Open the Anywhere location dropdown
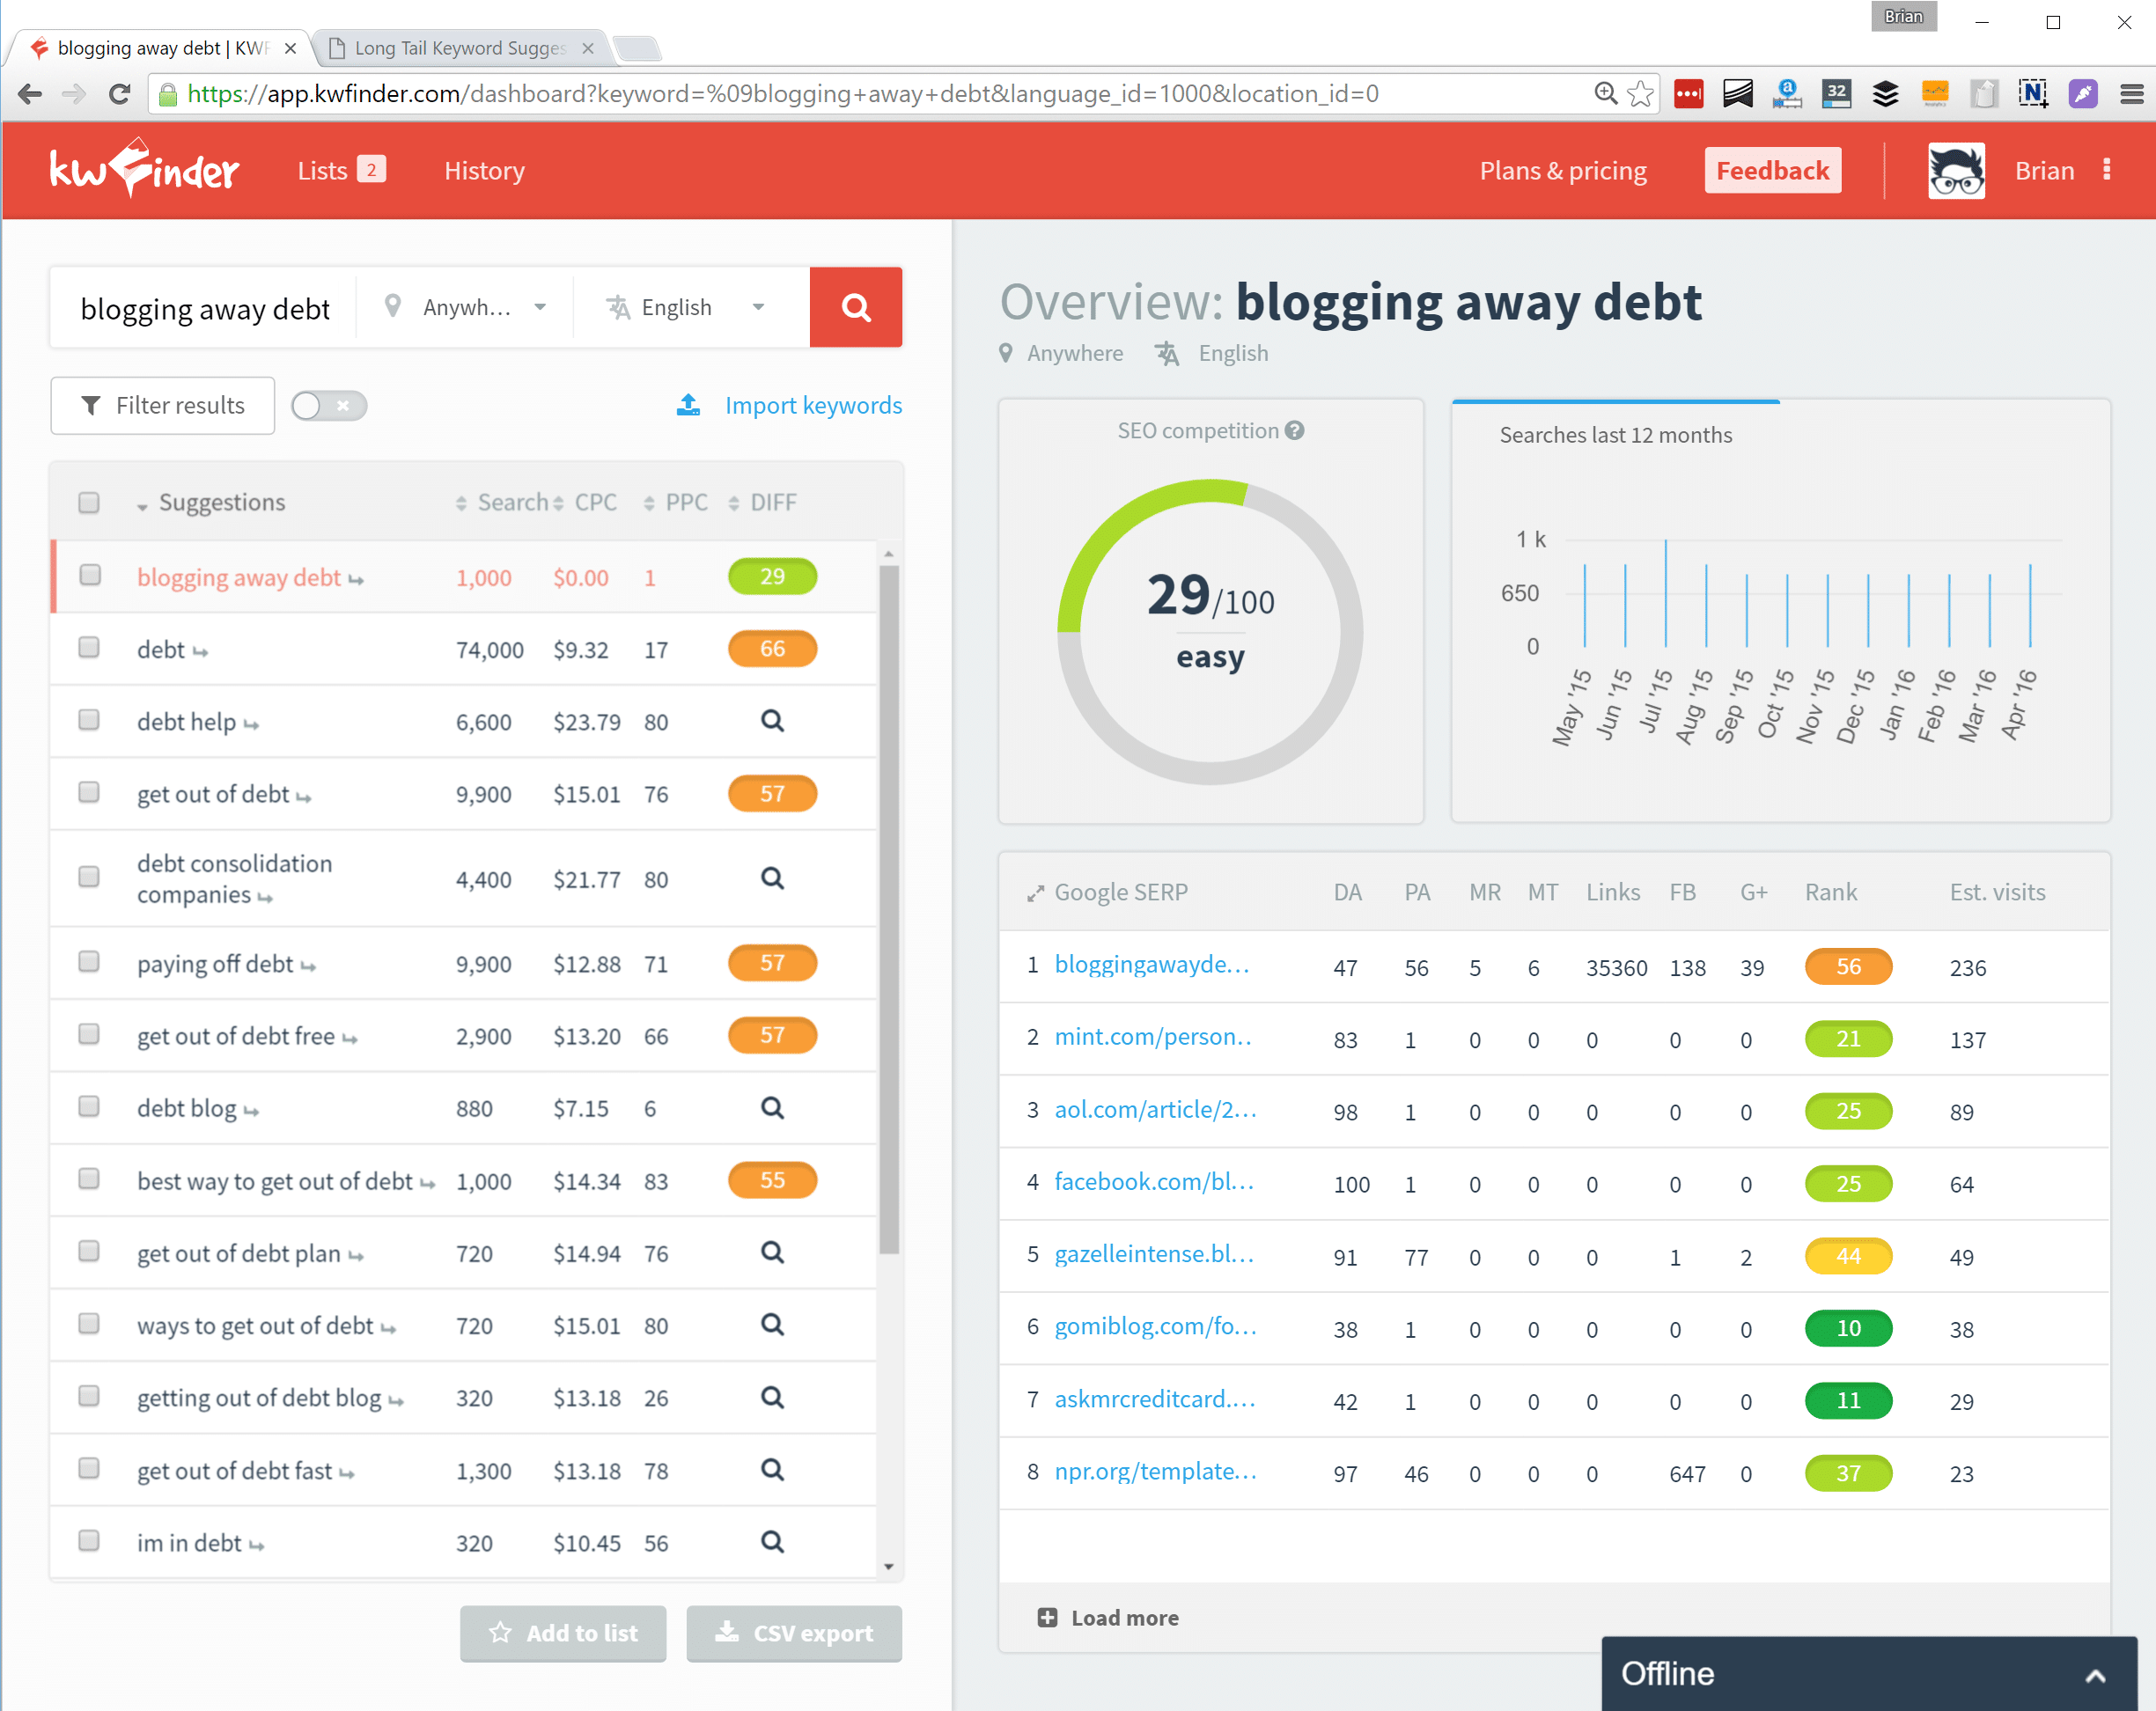 (465, 307)
